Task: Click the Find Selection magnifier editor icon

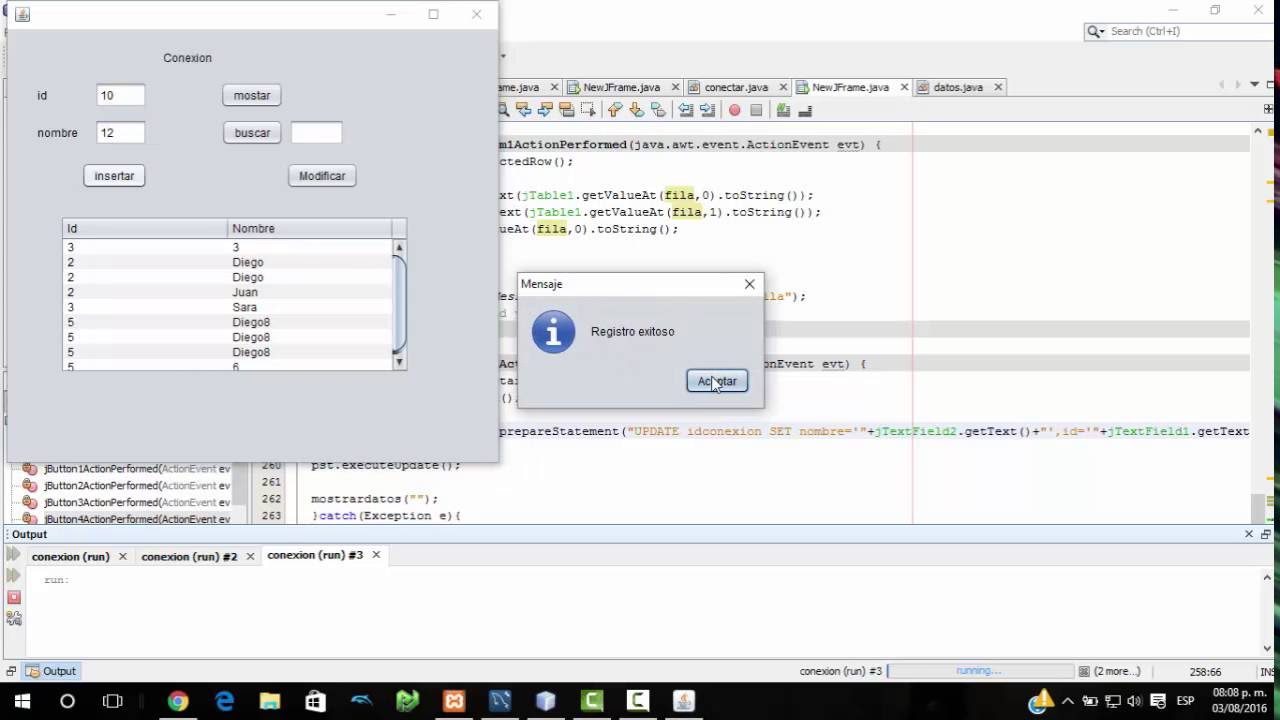Action: (x=503, y=110)
